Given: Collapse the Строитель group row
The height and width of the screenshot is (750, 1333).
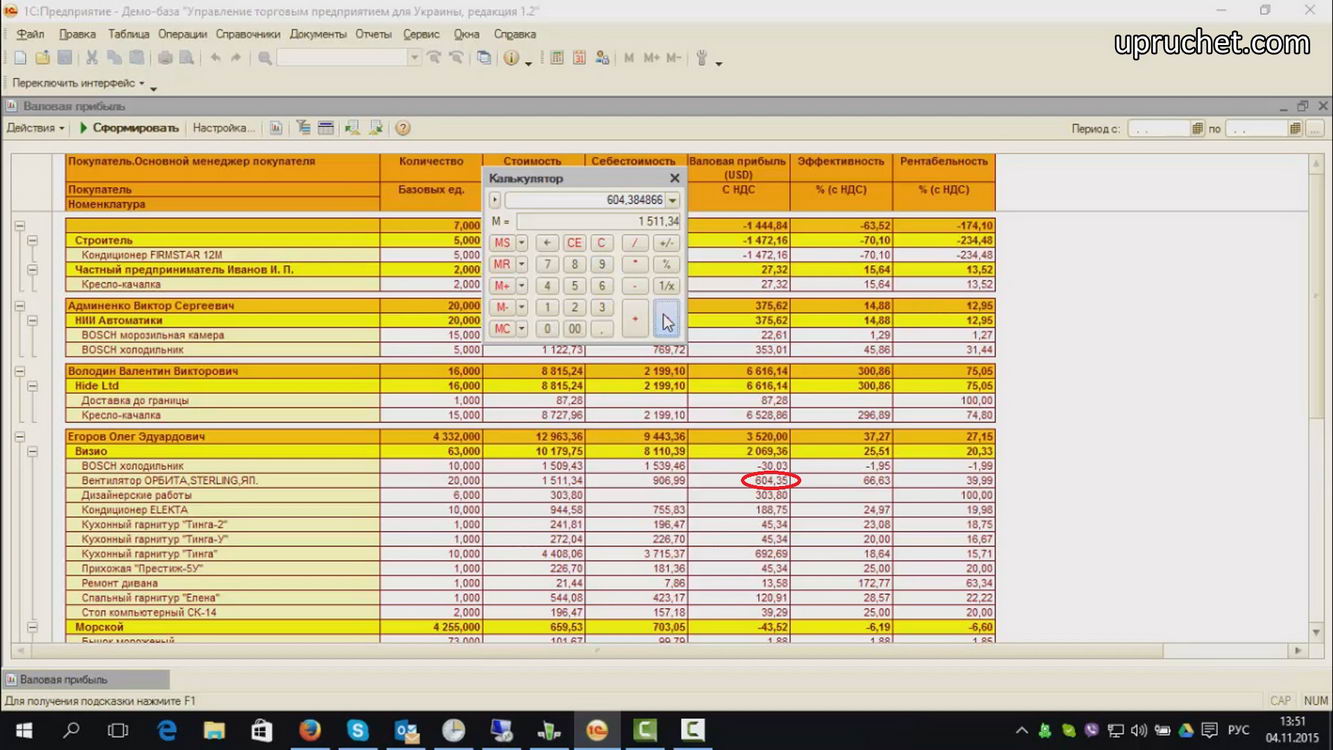Looking at the screenshot, I should pyautogui.click(x=33, y=241).
